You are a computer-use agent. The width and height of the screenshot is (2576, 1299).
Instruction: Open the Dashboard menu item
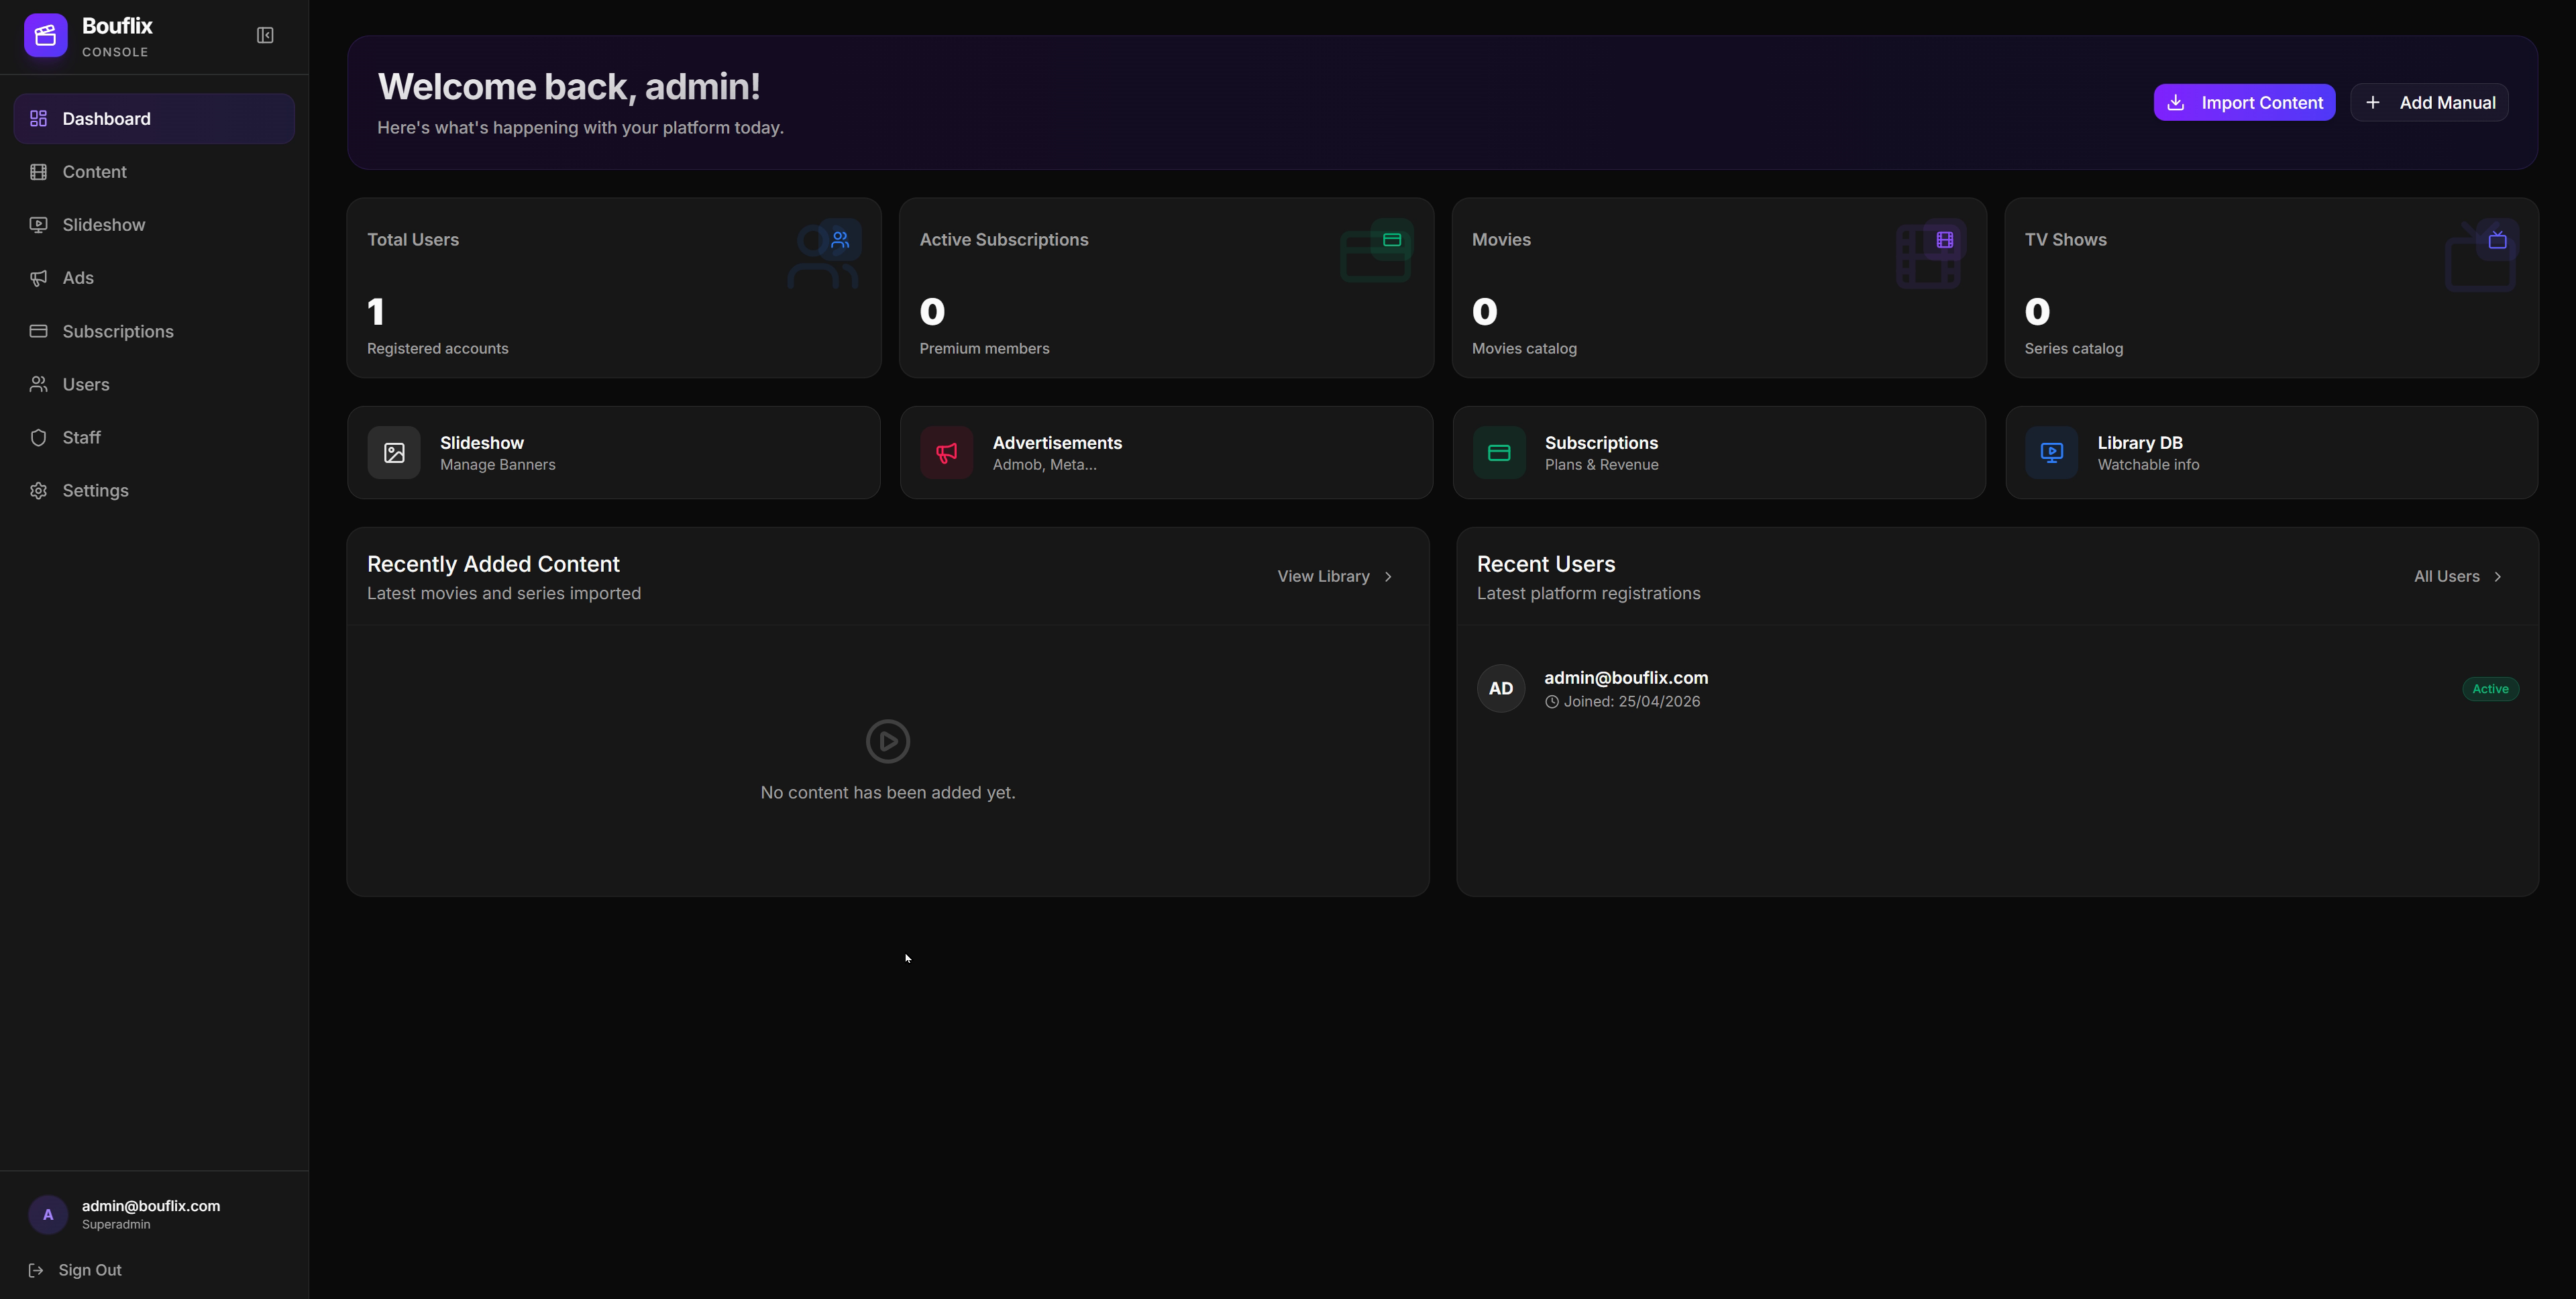point(154,119)
